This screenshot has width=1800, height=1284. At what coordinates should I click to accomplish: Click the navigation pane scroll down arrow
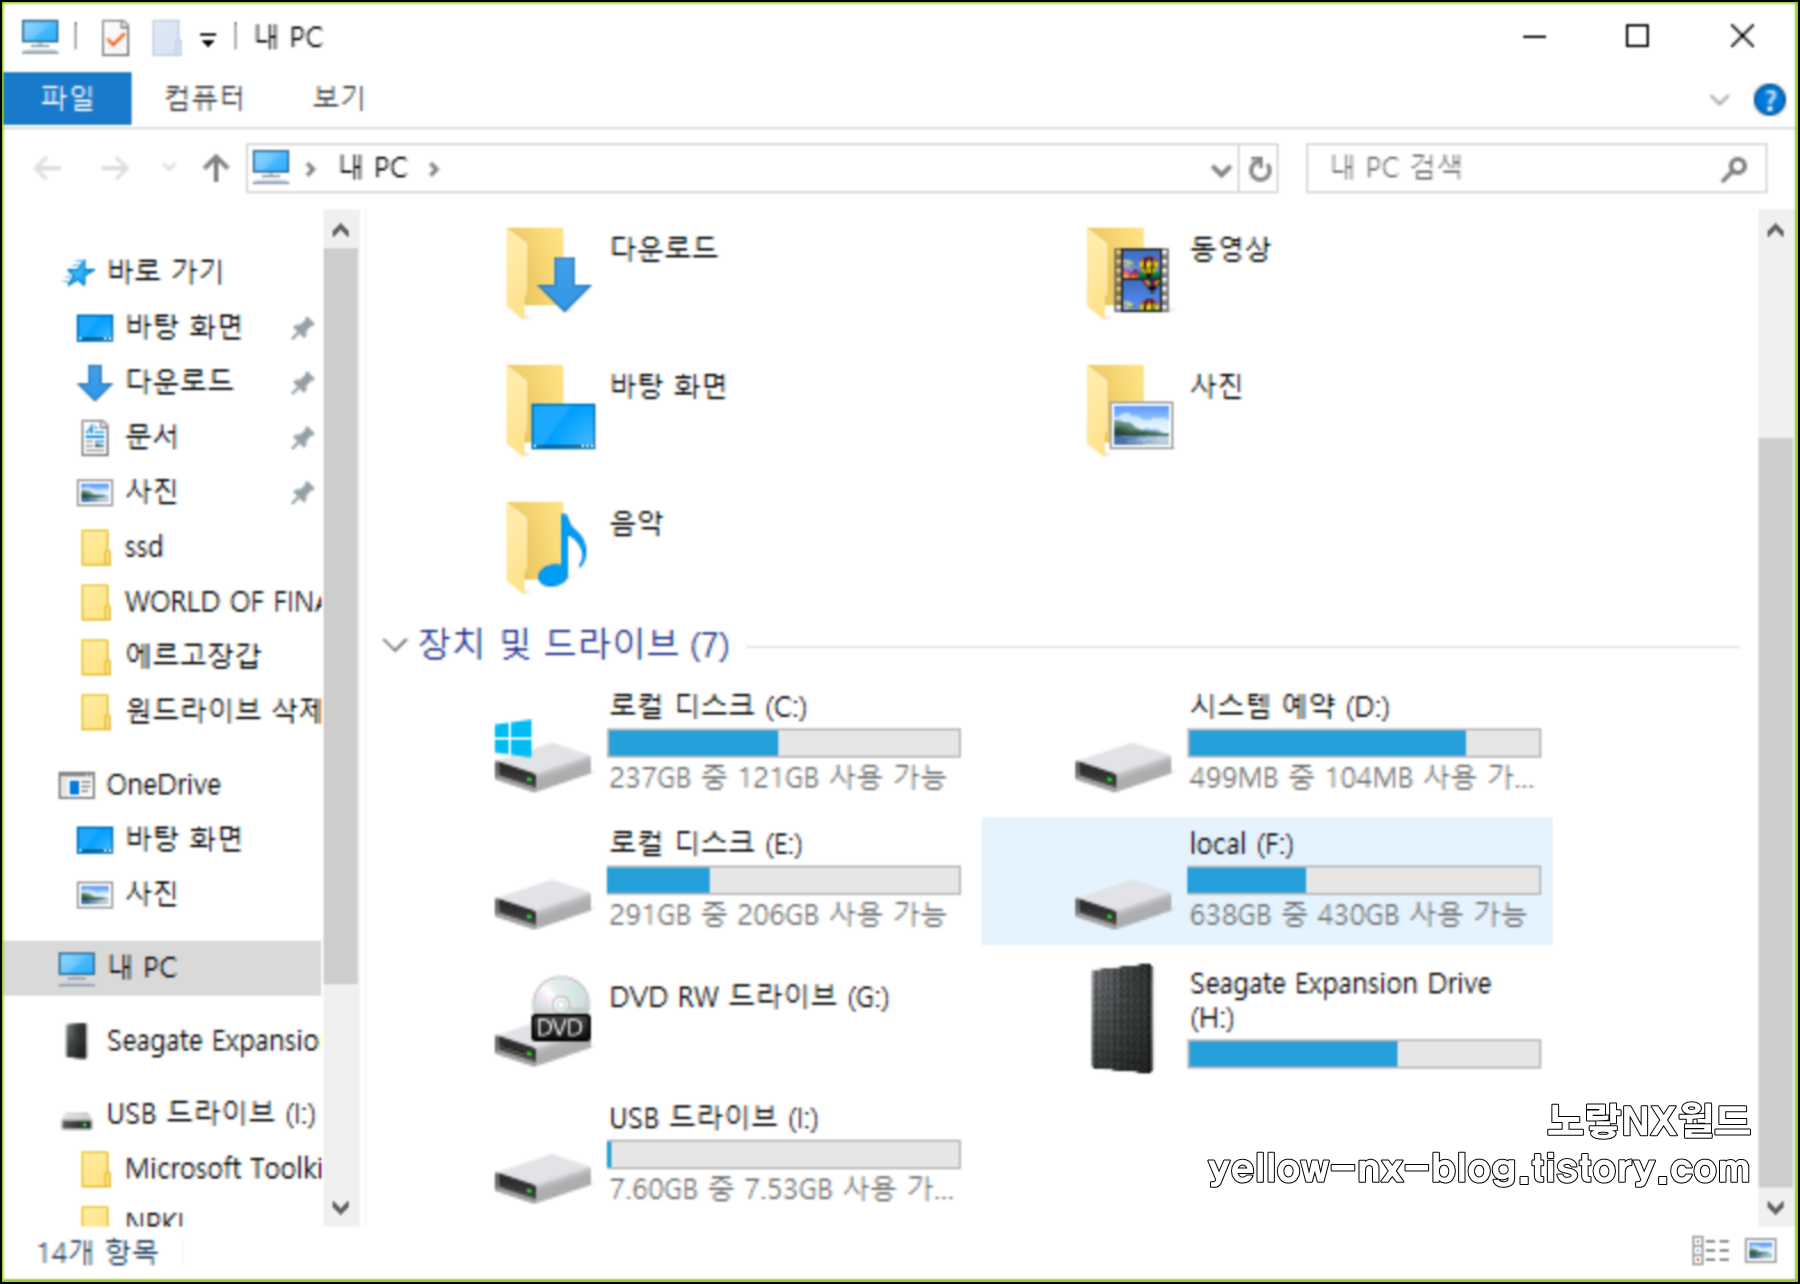pos(340,1207)
